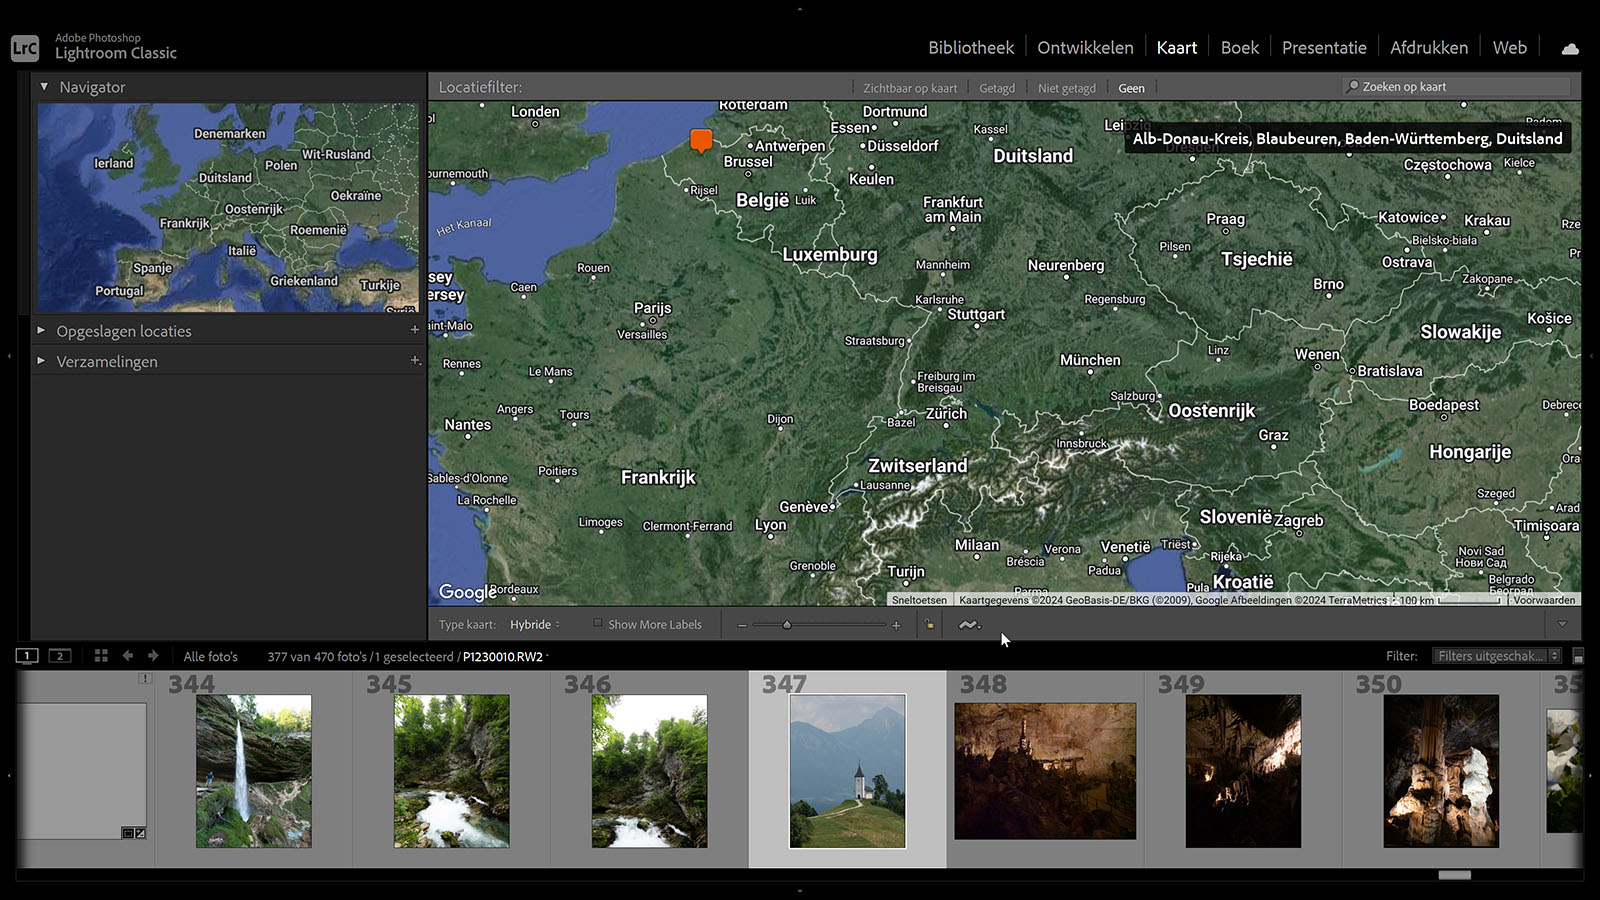Select cave photo thumbnail 348

click(1045, 771)
